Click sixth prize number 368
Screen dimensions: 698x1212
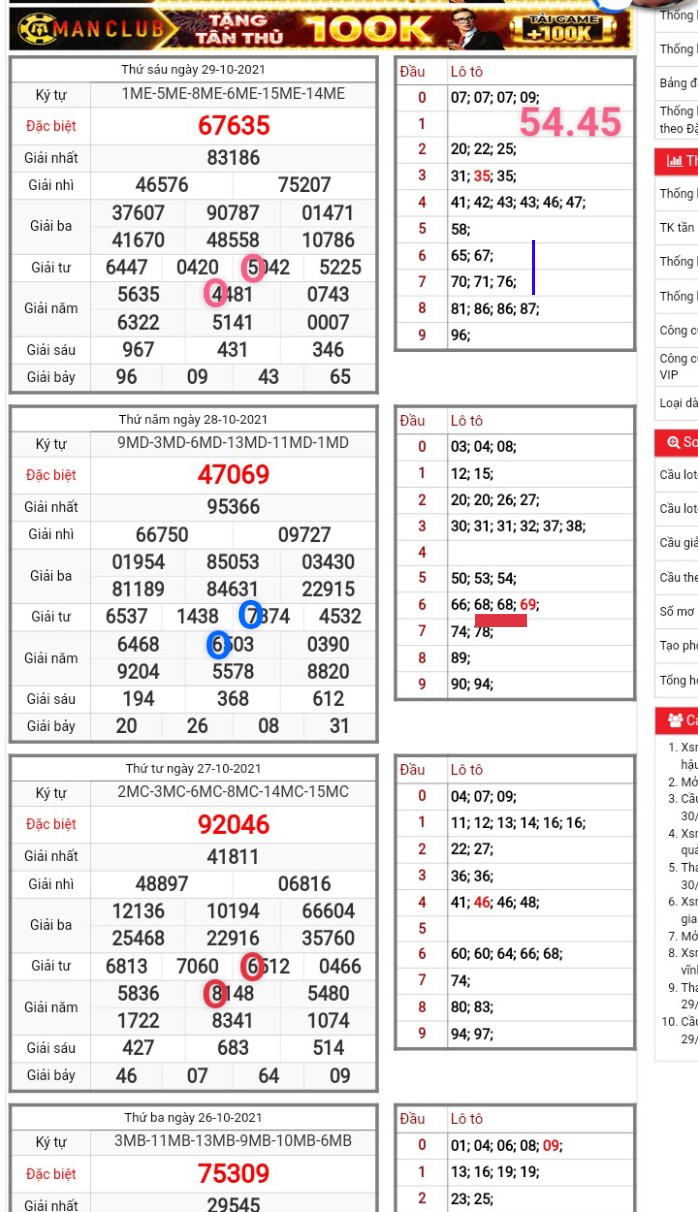(233, 699)
